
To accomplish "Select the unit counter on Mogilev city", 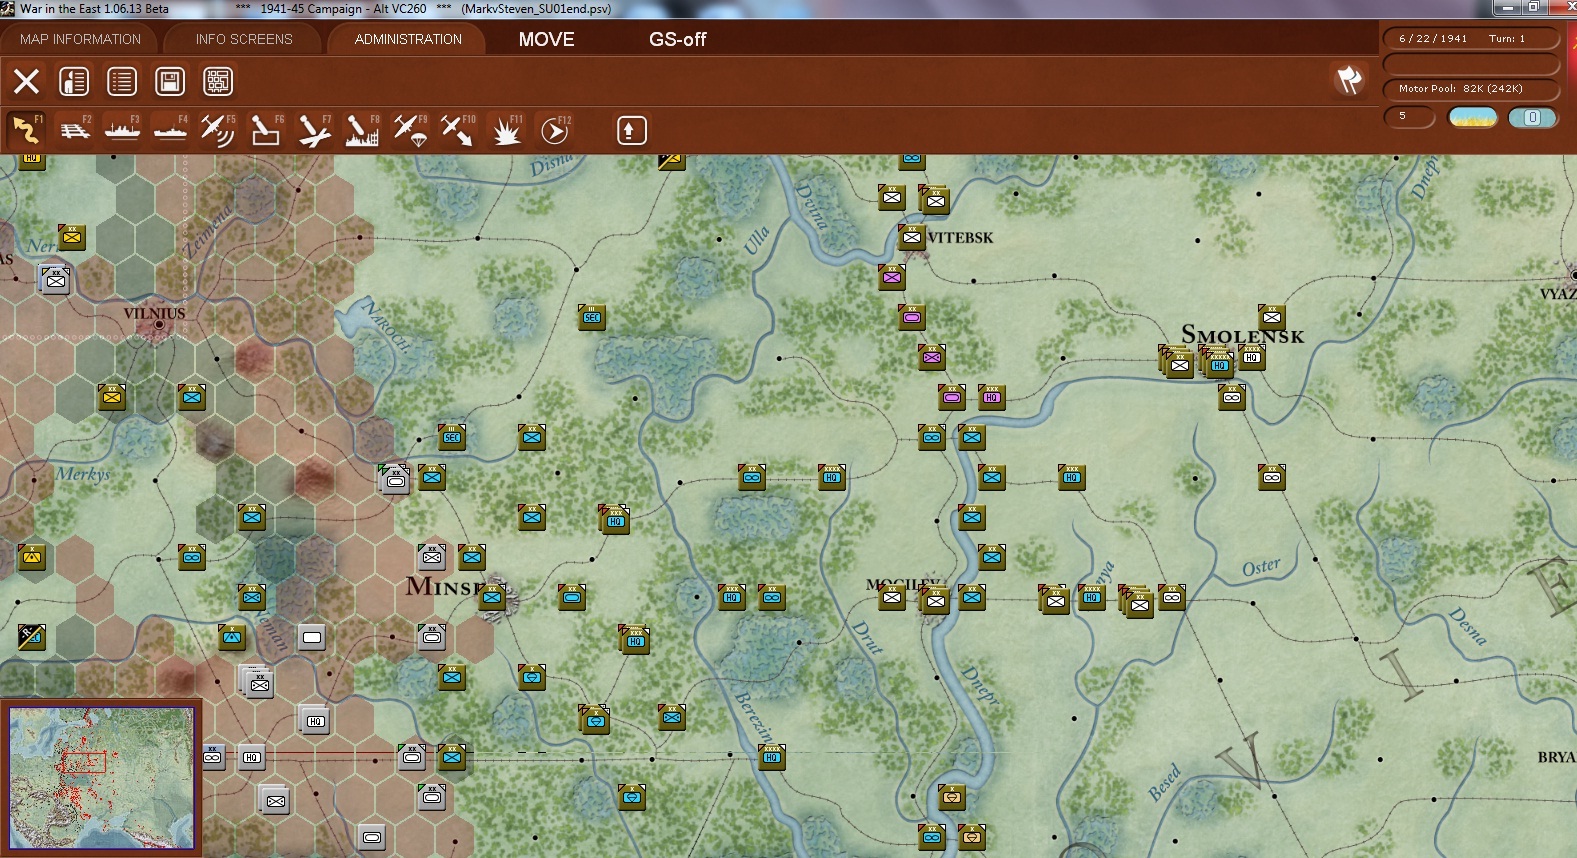I will coord(935,600).
